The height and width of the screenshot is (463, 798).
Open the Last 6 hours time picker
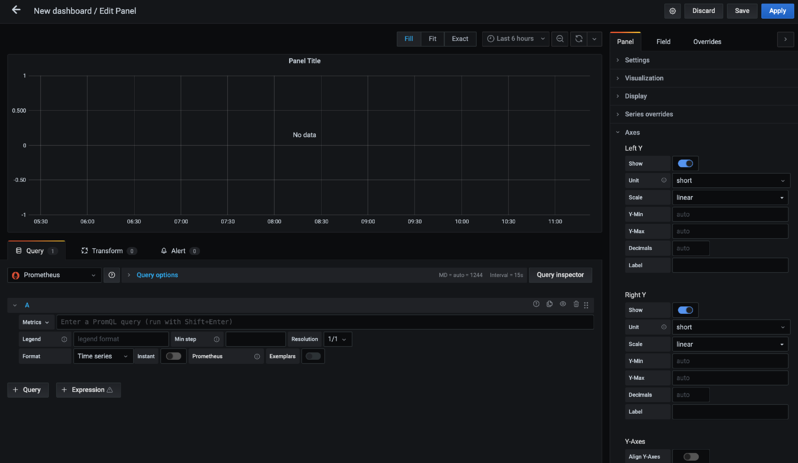coord(516,39)
